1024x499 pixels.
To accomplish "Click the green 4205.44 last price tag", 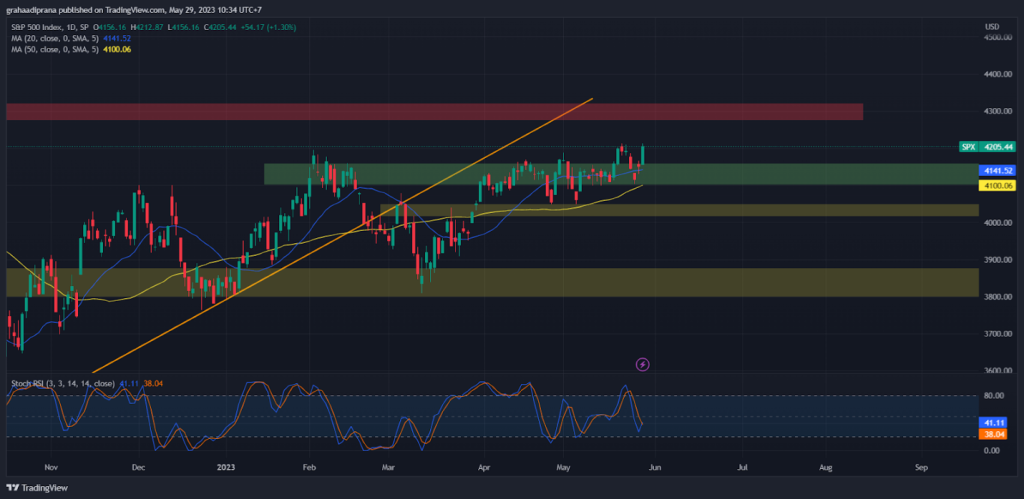I will [997, 147].
